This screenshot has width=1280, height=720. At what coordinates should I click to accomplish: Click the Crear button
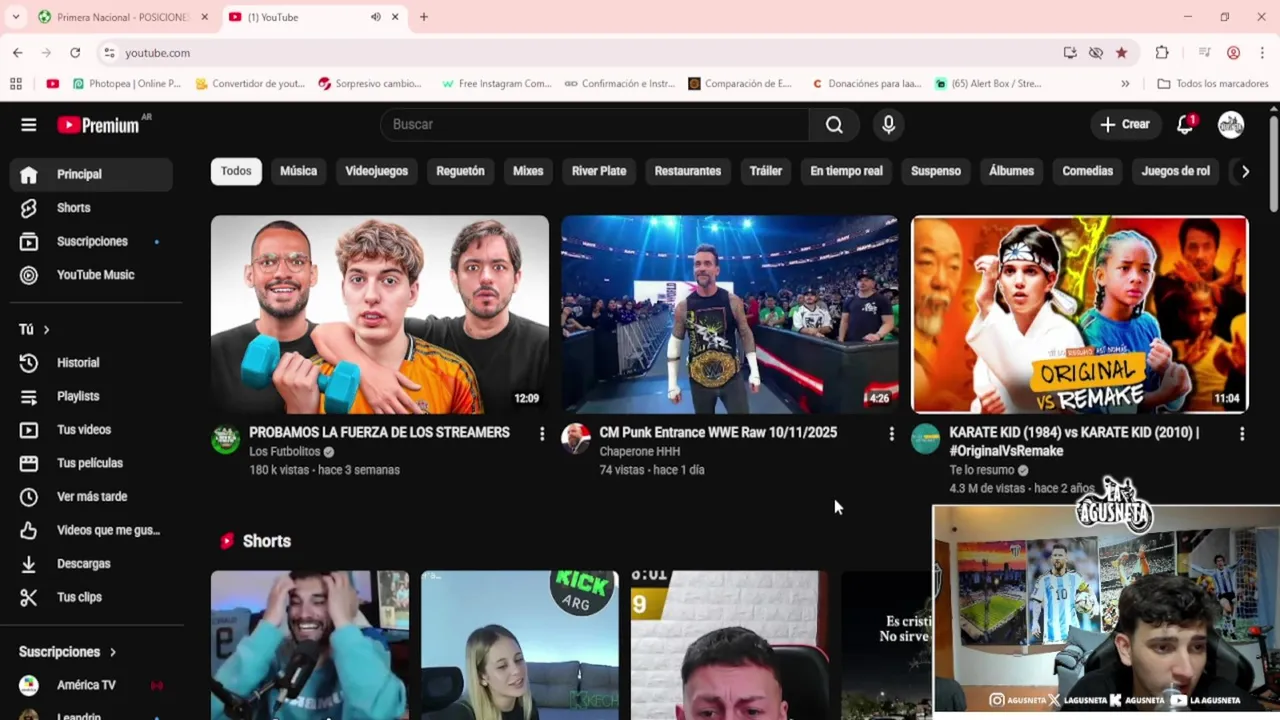(x=1125, y=124)
